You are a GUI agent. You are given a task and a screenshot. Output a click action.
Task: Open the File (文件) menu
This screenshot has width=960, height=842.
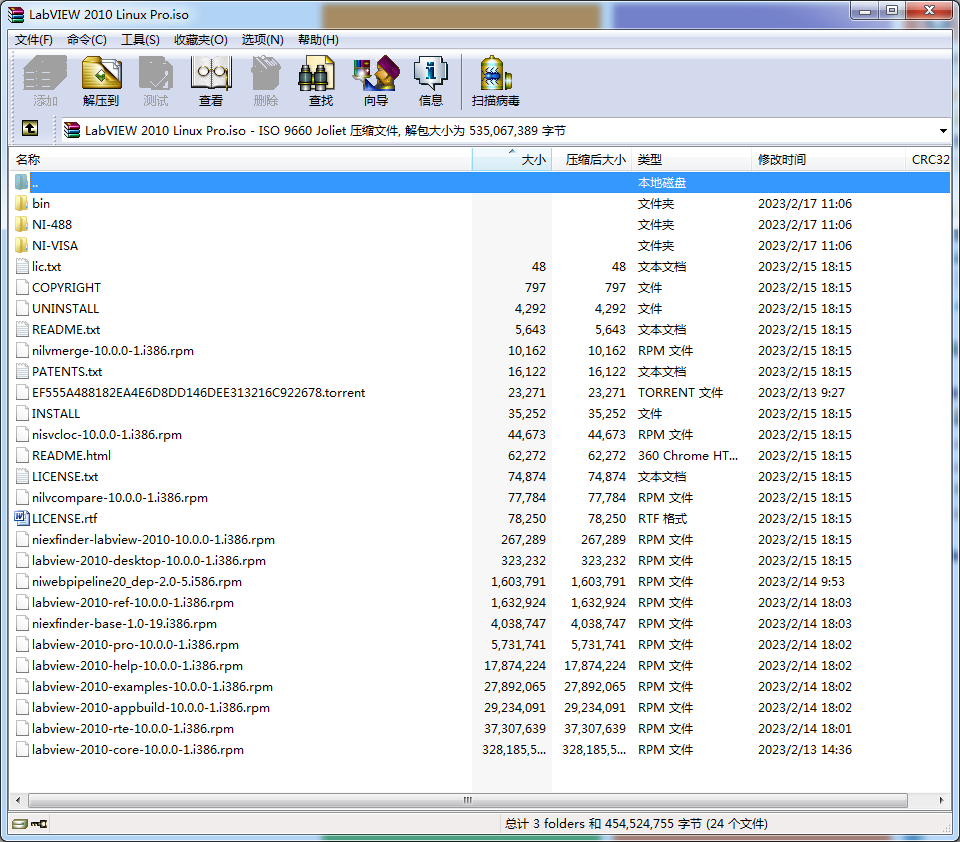click(x=34, y=40)
